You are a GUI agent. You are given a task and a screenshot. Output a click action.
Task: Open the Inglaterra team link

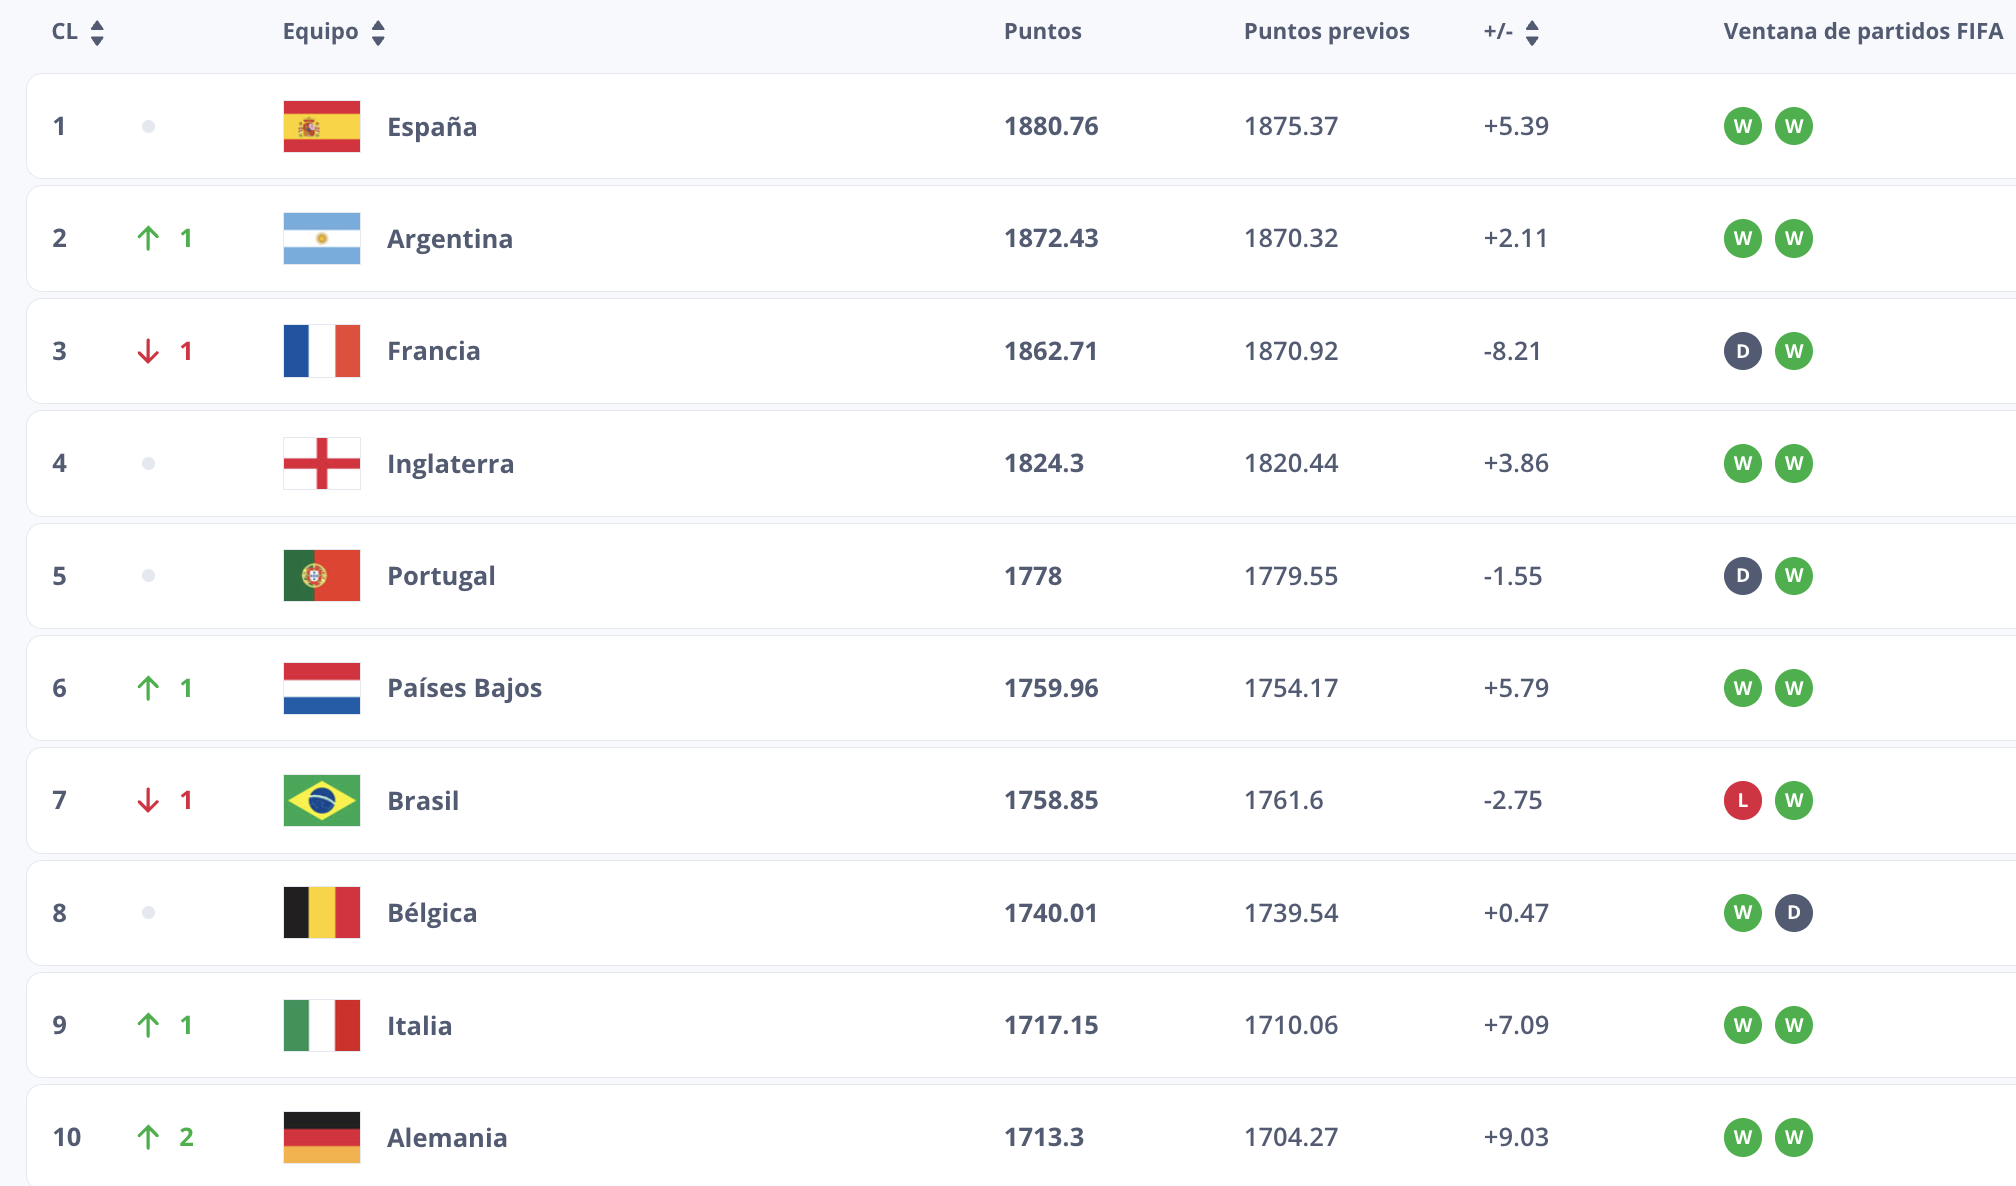coord(450,464)
